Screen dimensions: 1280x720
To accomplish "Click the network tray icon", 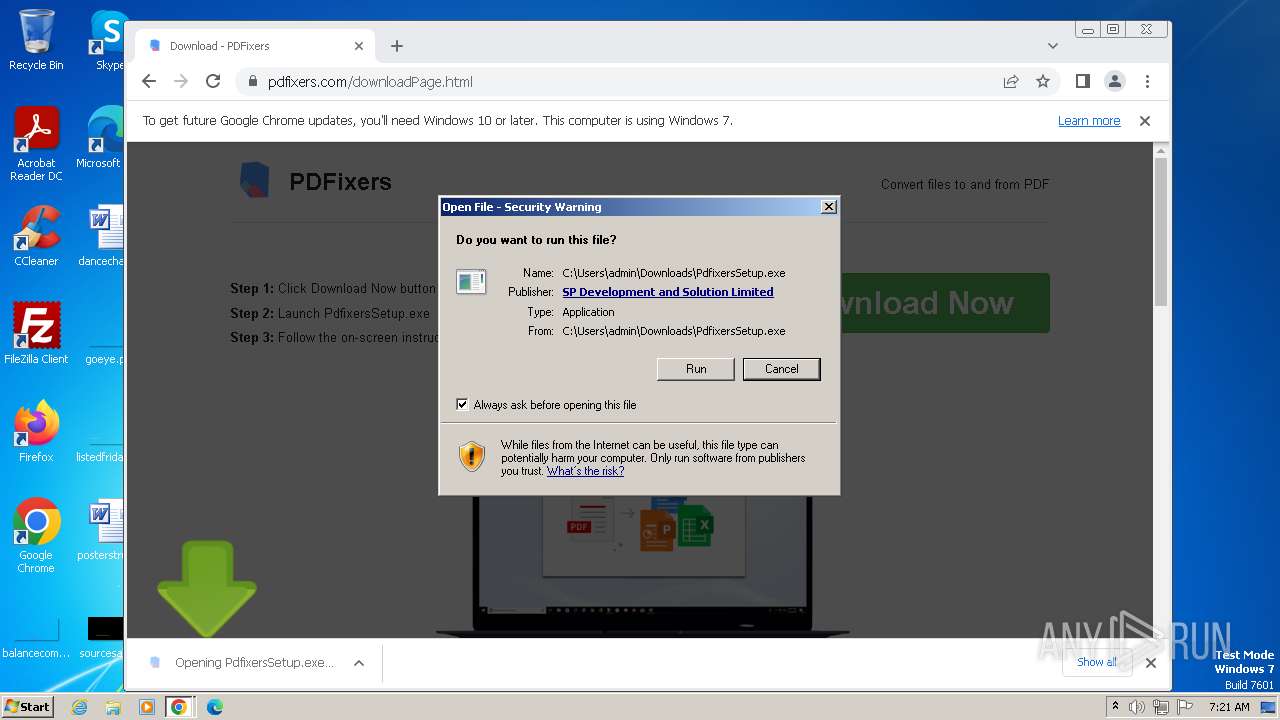I will click(x=1160, y=707).
